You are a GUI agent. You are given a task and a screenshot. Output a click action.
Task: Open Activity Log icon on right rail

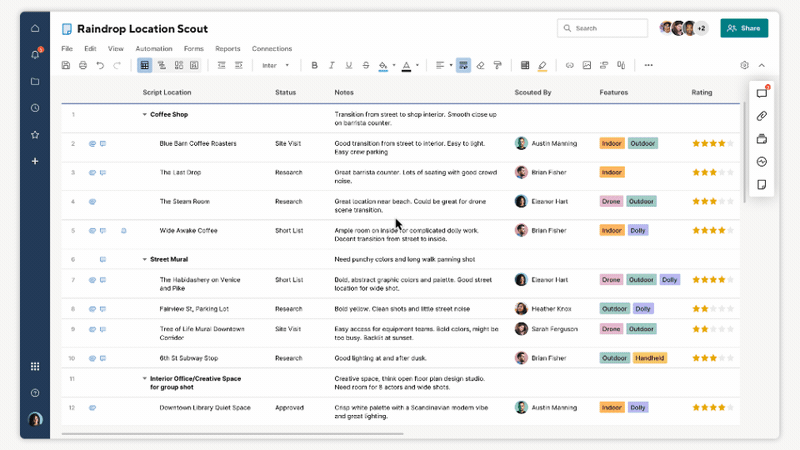point(762,162)
